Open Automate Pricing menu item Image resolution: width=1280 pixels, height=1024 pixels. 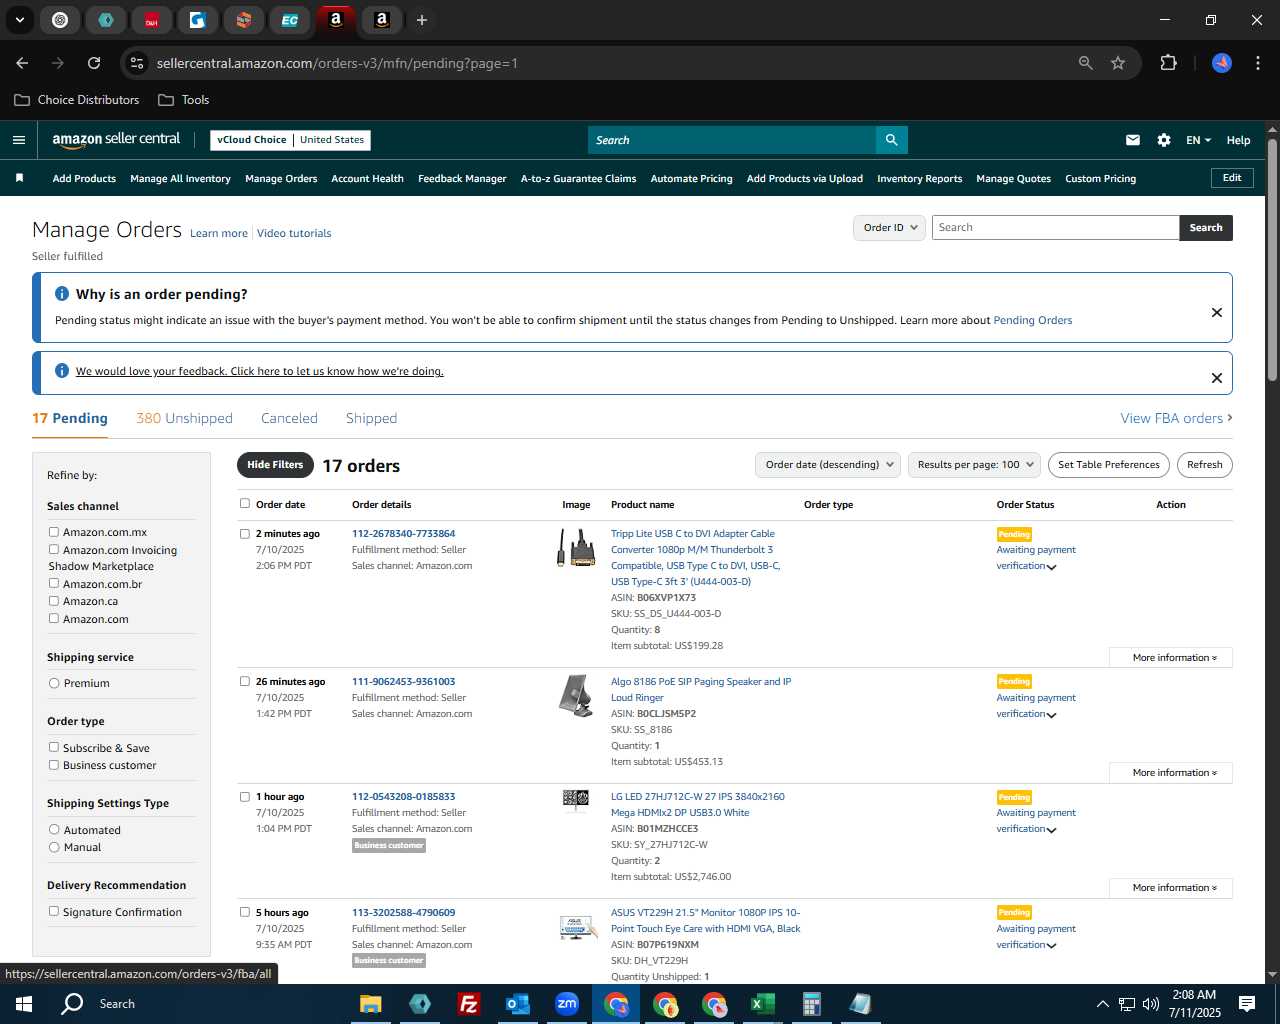pyautogui.click(x=691, y=179)
